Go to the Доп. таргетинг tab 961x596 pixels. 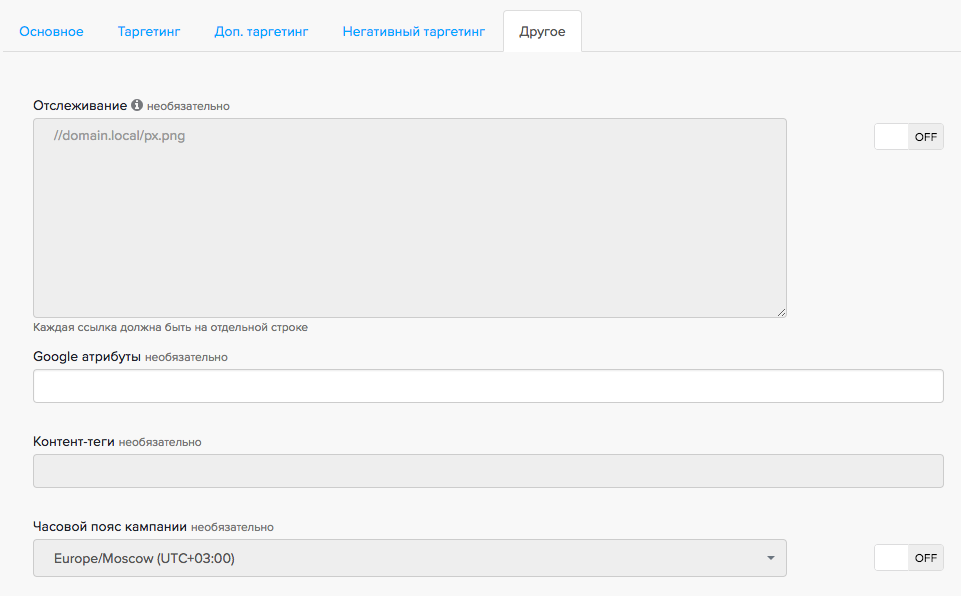point(261,31)
